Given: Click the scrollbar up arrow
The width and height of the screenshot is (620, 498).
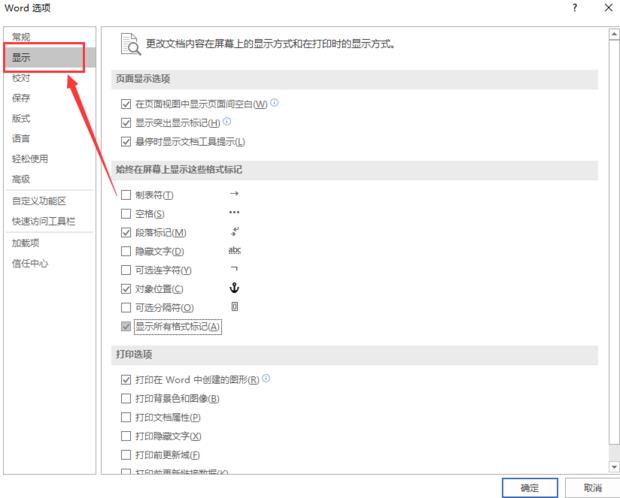Looking at the screenshot, I should click(610, 35).
